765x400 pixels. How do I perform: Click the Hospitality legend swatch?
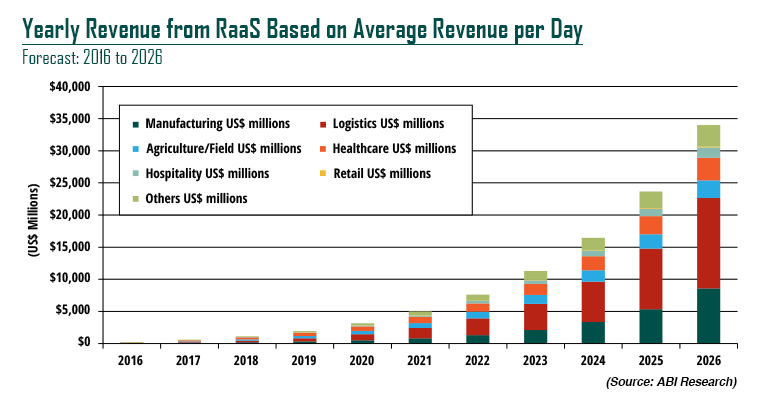coord(135,174)
